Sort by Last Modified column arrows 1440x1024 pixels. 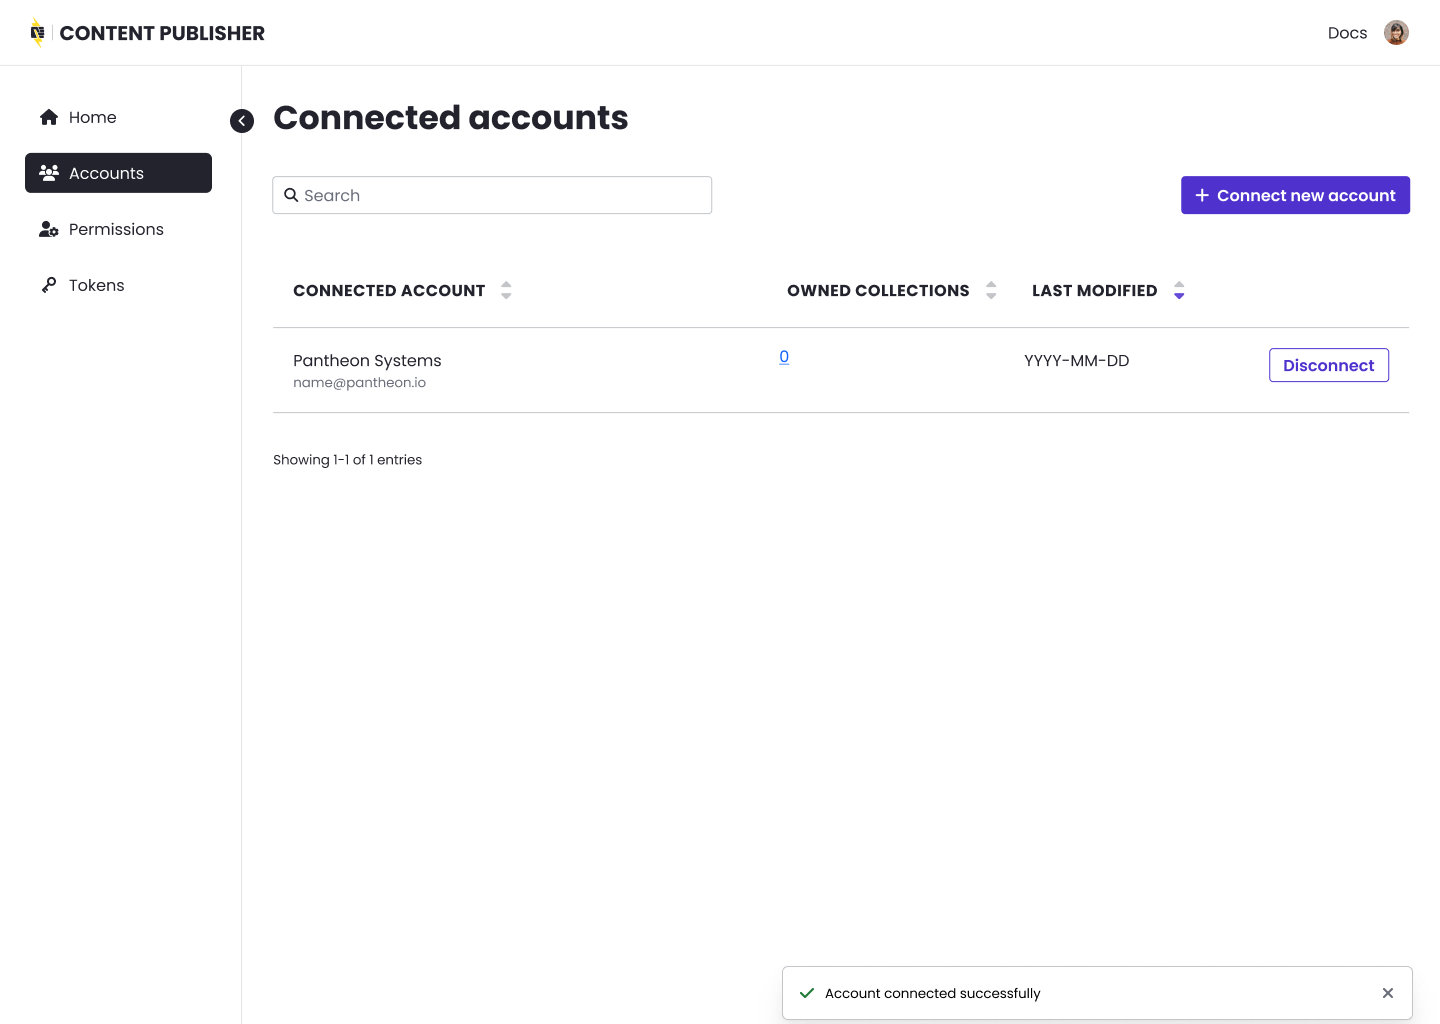point(1179,290)
